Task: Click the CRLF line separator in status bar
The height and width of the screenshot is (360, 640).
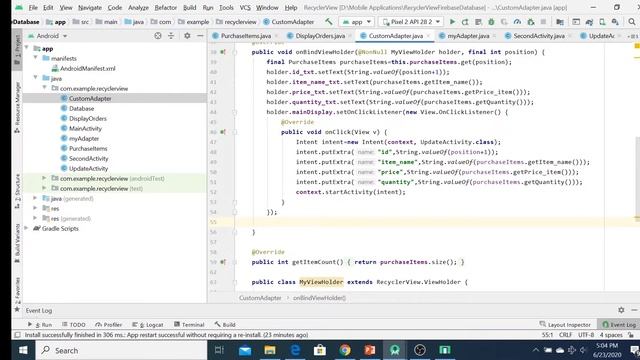Action: 565,335
